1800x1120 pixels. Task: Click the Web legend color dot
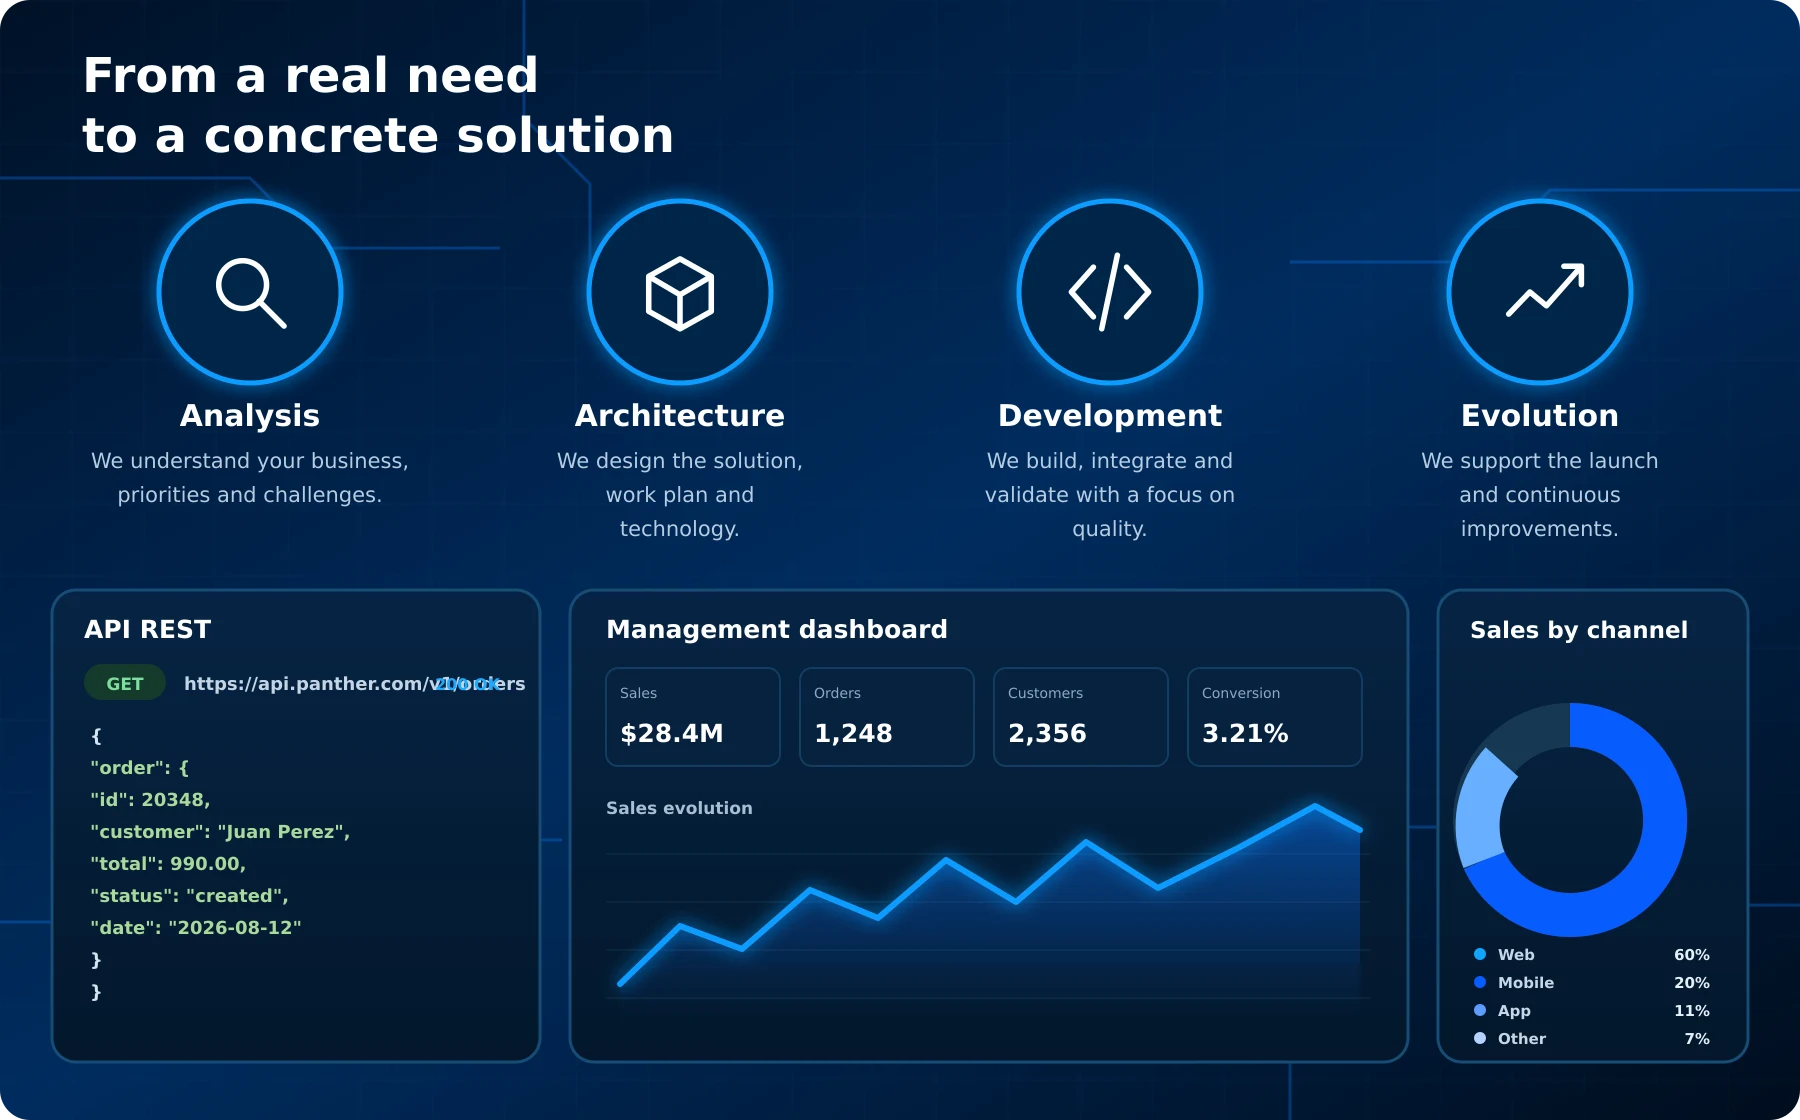coord(1480,954)
